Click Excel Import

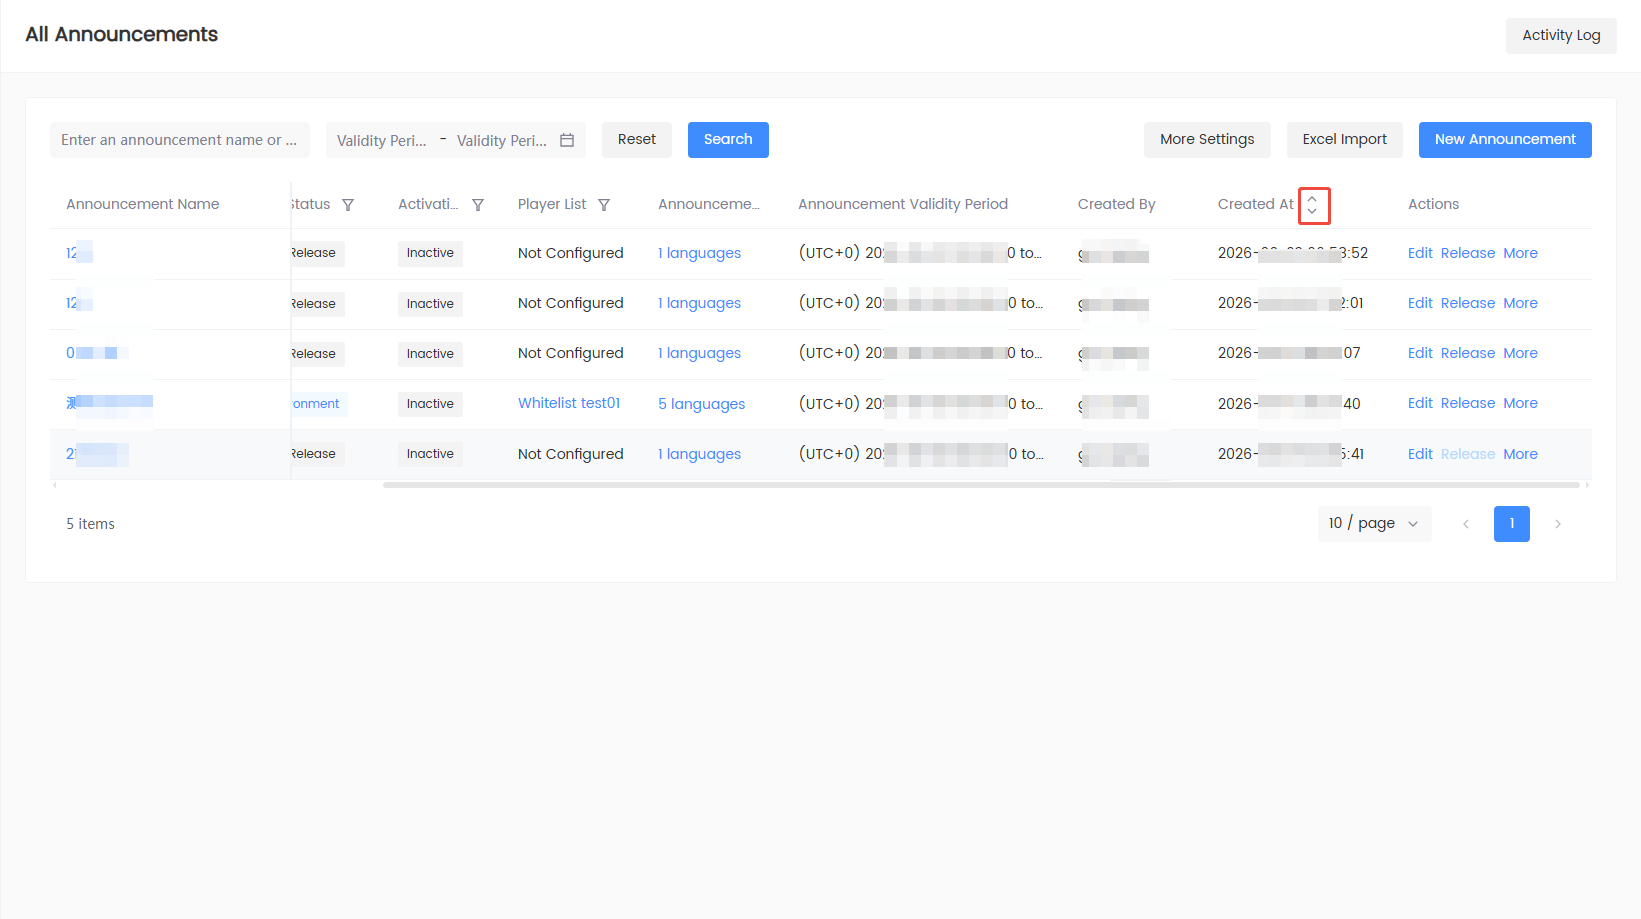[x=1344, y=140]
